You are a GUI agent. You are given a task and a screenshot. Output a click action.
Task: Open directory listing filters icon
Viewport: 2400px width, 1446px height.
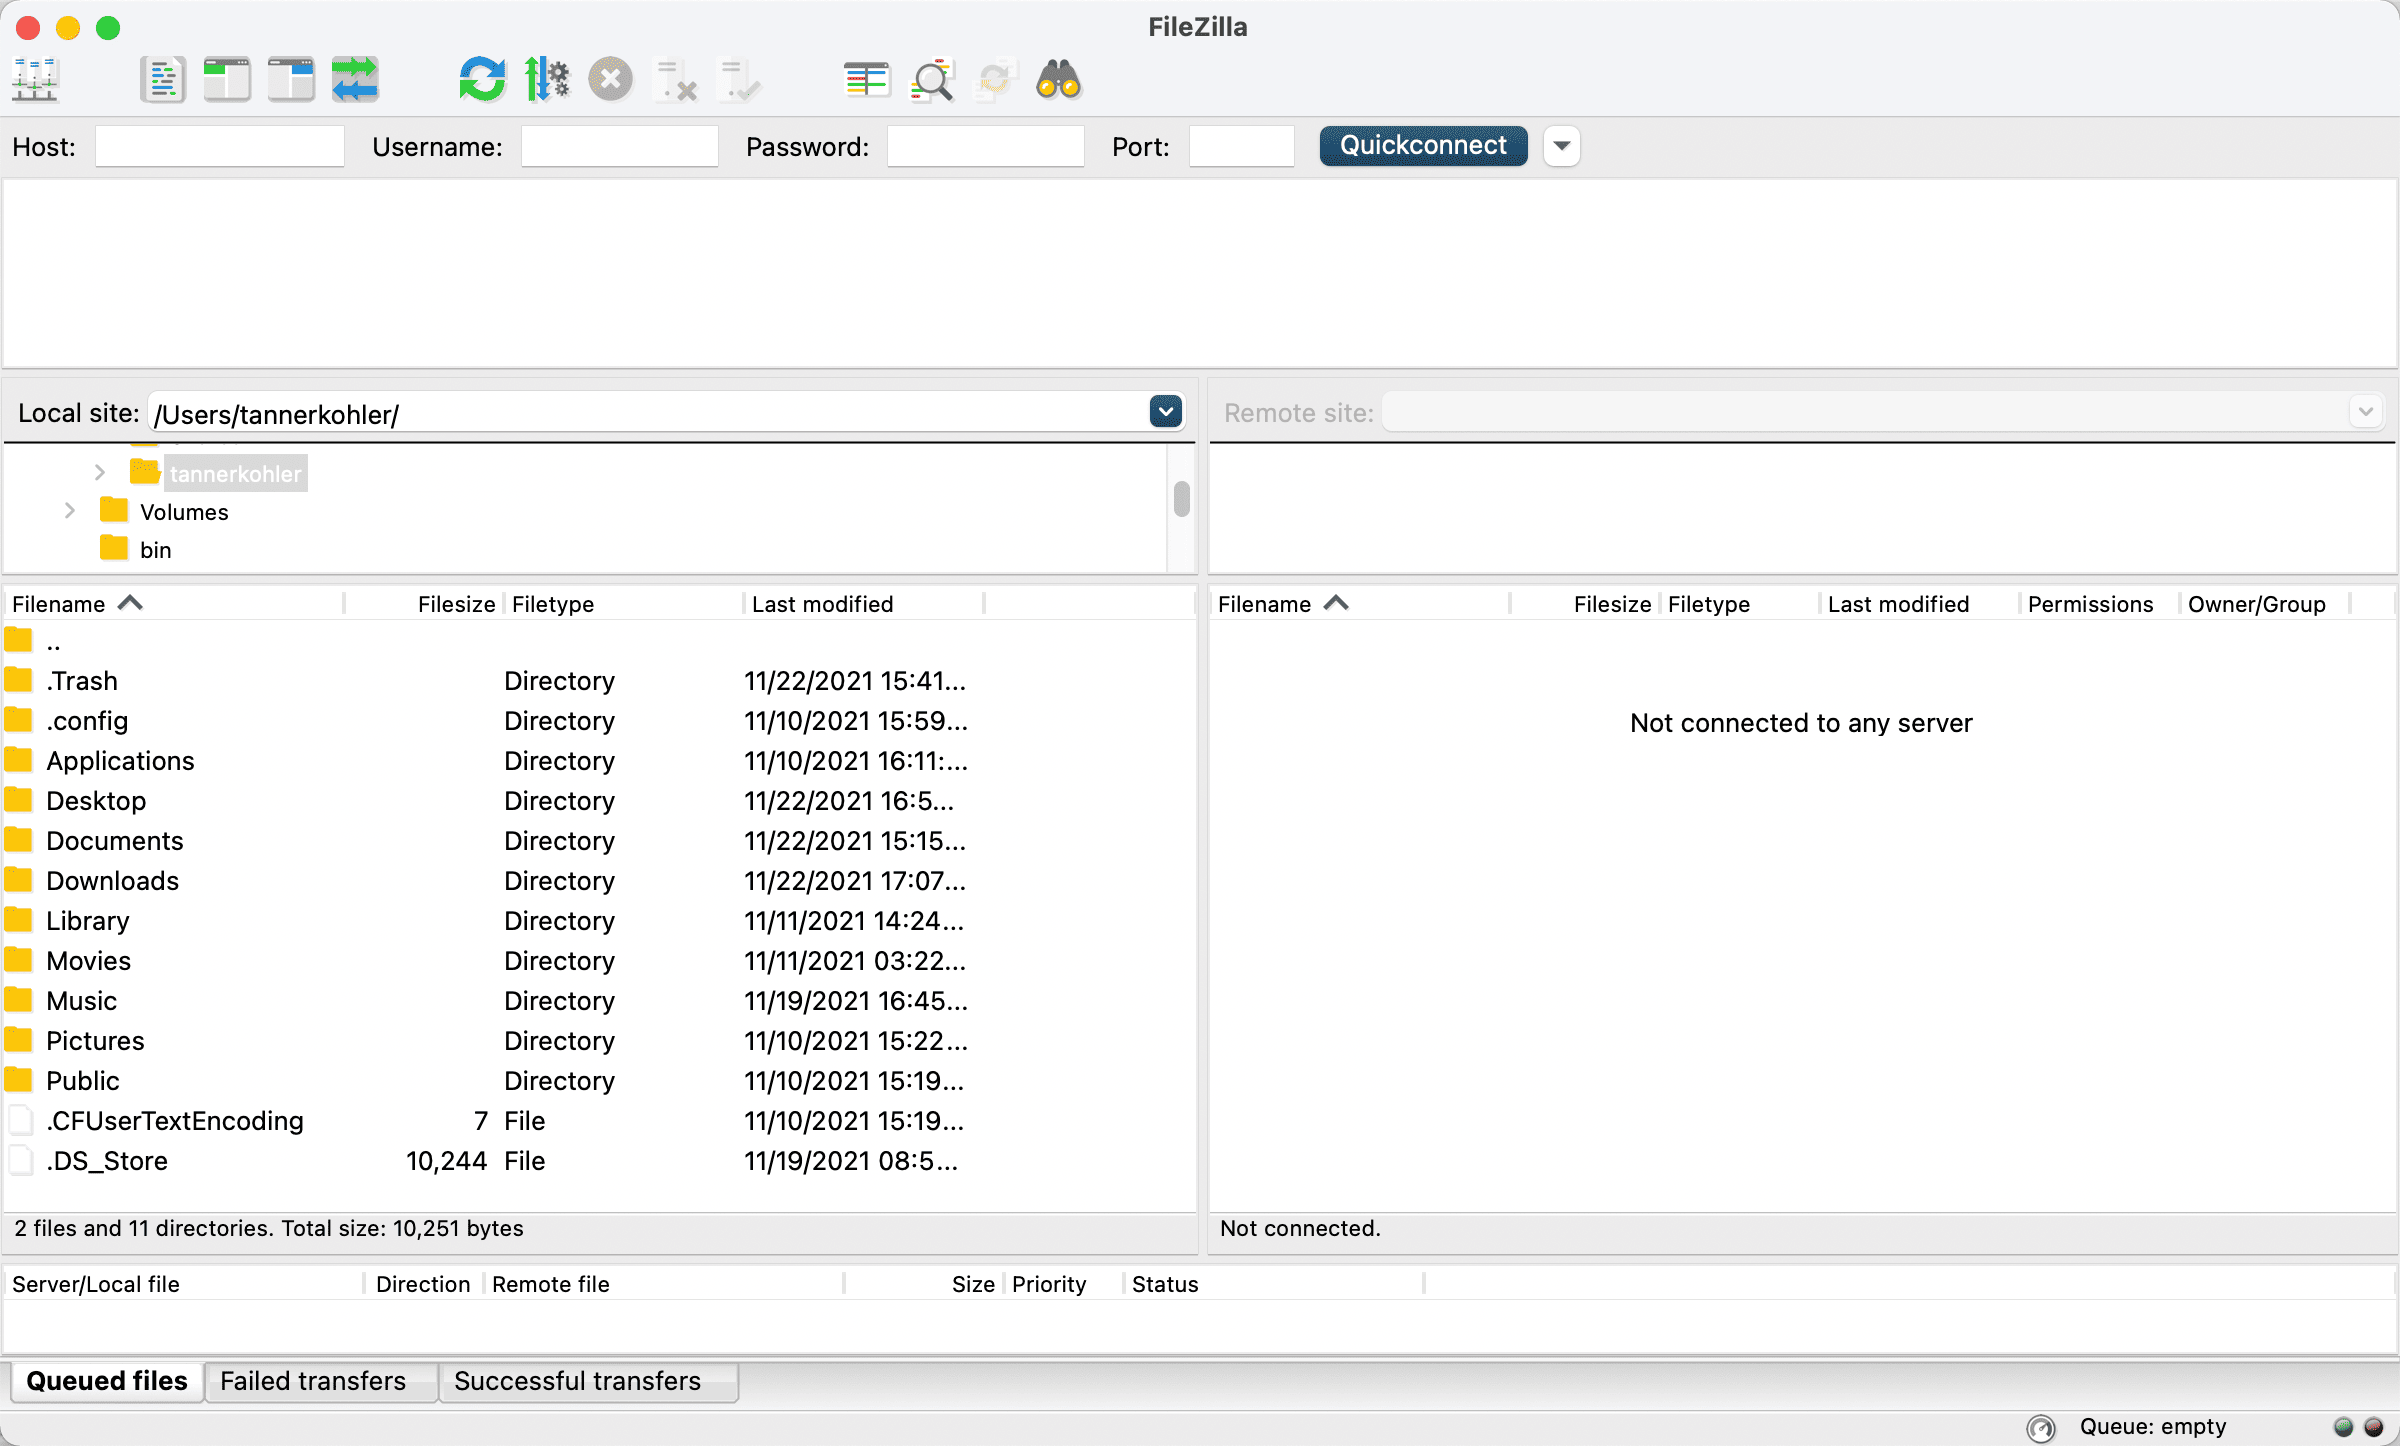pos(866,80)
